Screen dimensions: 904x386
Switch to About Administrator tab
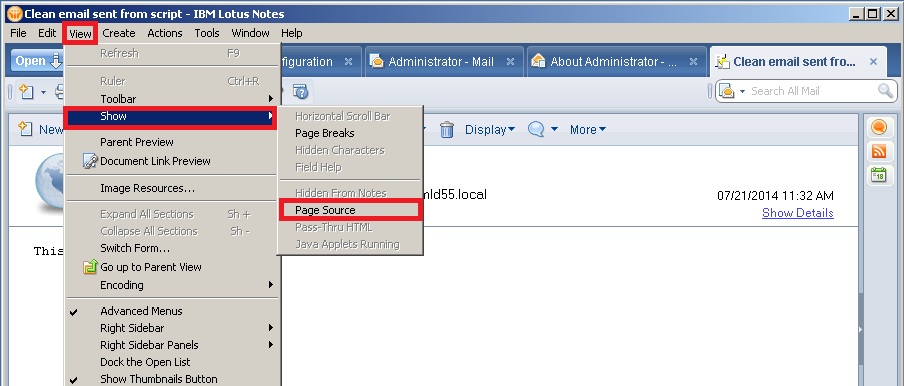click(613, 62)
